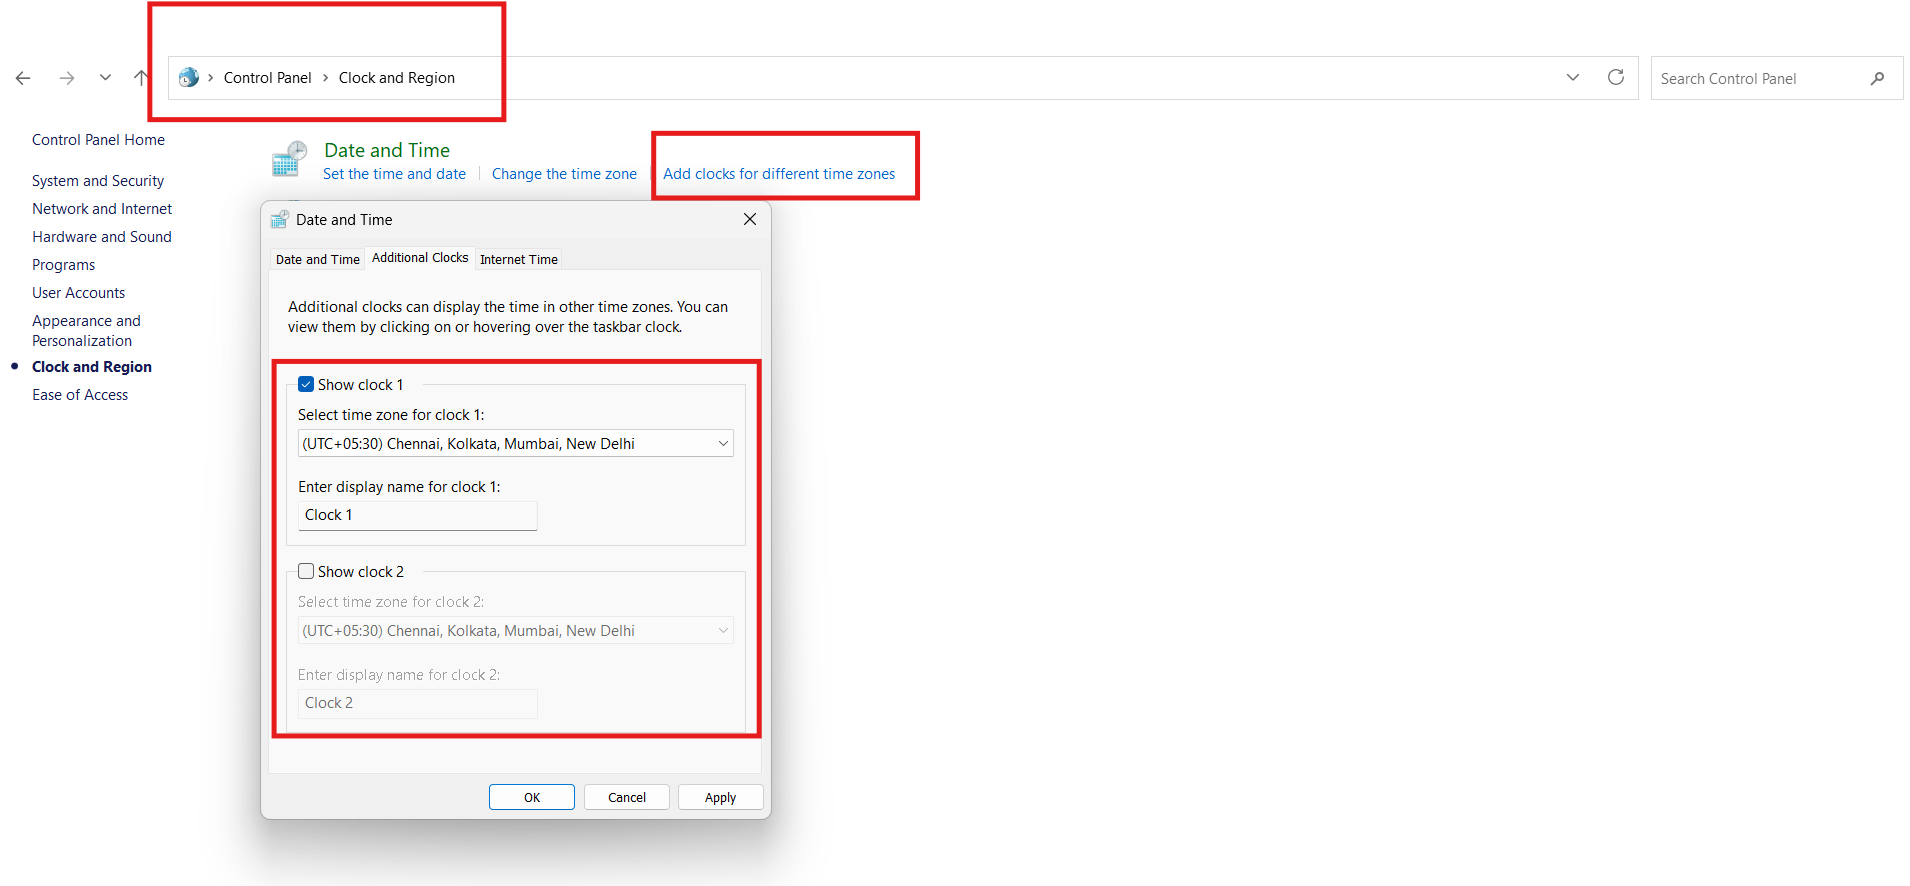Image resolution: width=1910 pixels, height=886 pixels.
Task: Open Hardware and Sound category
Action: (102, 237)
